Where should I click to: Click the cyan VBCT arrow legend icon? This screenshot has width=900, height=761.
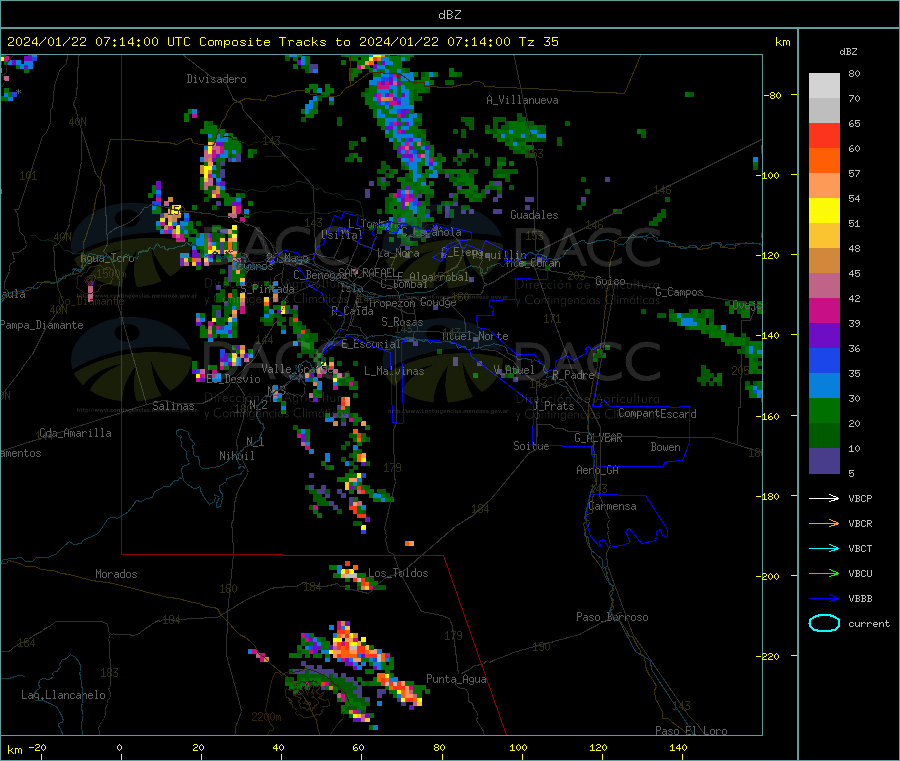coord(824,549)
